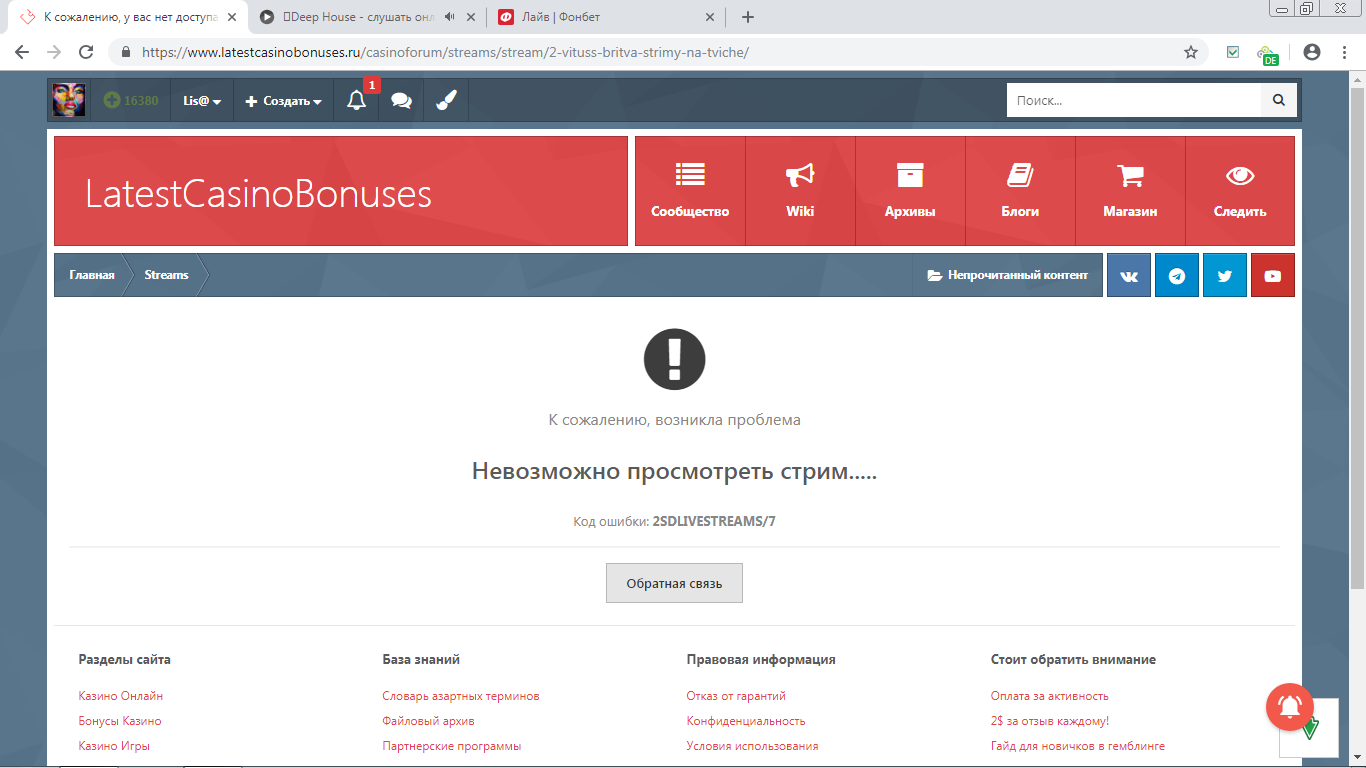The height and width of the screenshot is (768, 1366).
Task: Switch to the Лайв | Фонбет tab
Action: pyautogui.click(x=600, y=17)
